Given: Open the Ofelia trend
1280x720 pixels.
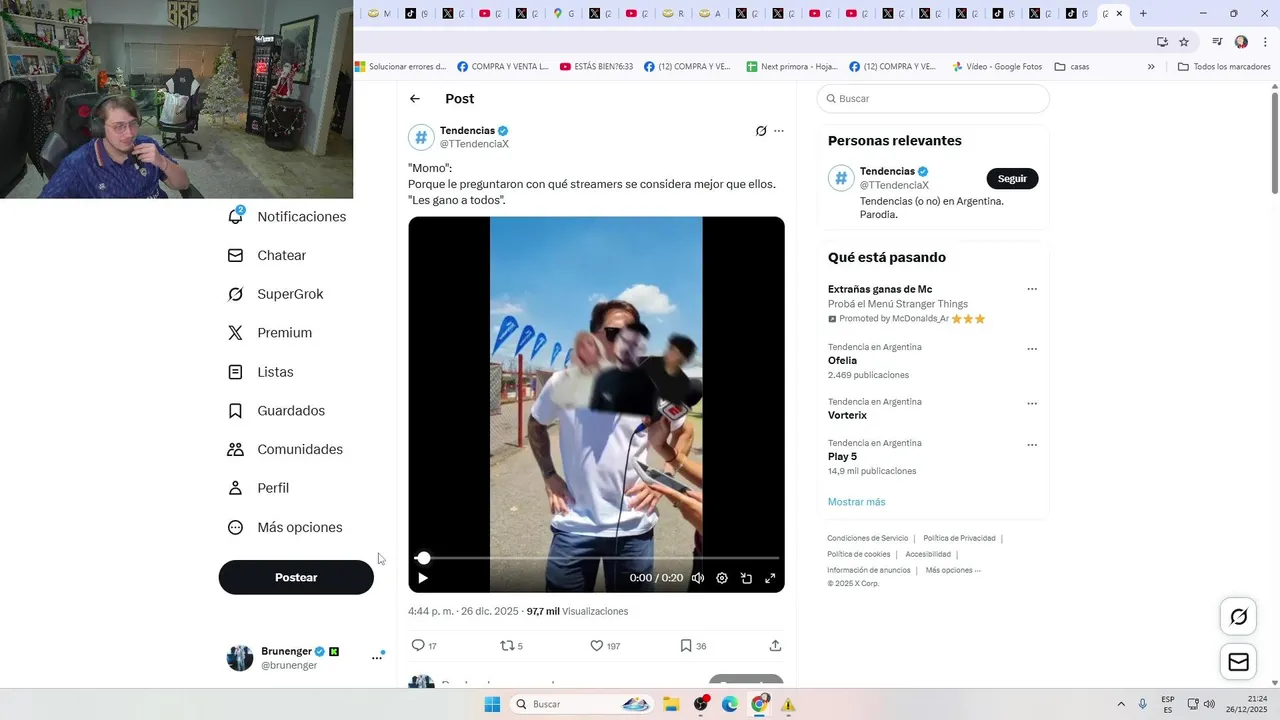Looking at the screenshot, I should pos(842,361).
